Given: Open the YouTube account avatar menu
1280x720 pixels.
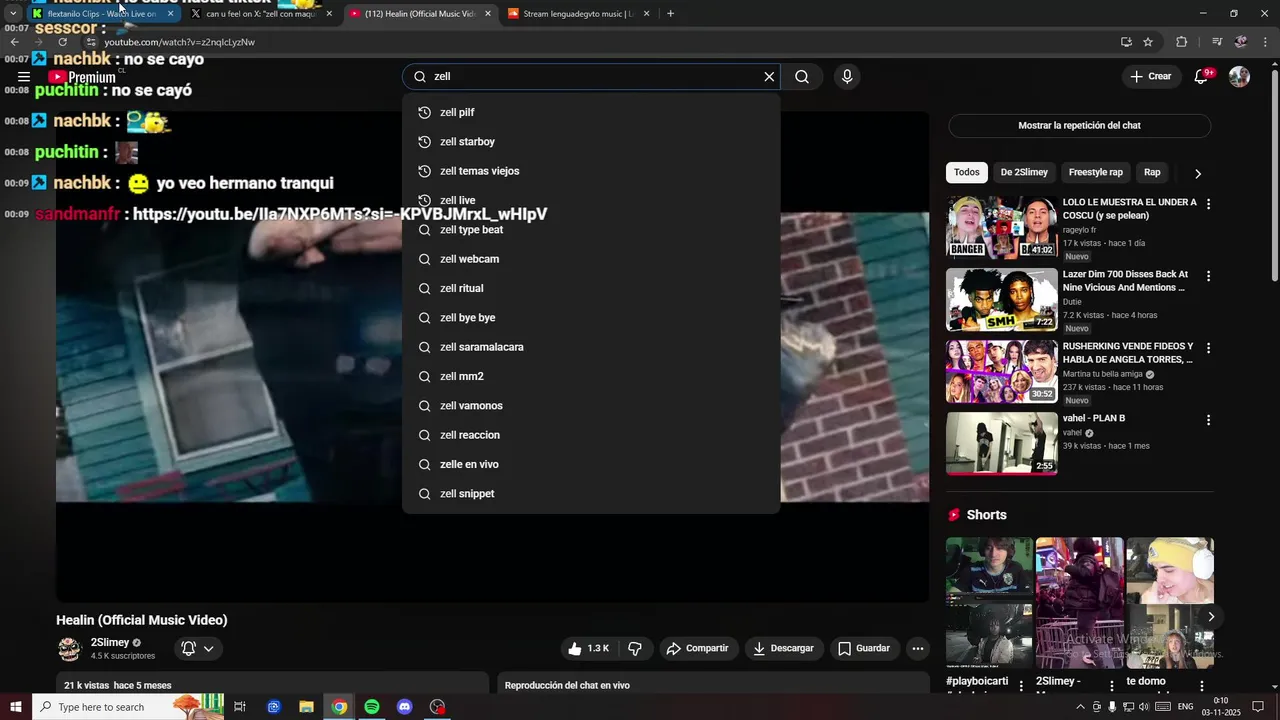Looking at the screenshot, I should tap(1239, 77).
